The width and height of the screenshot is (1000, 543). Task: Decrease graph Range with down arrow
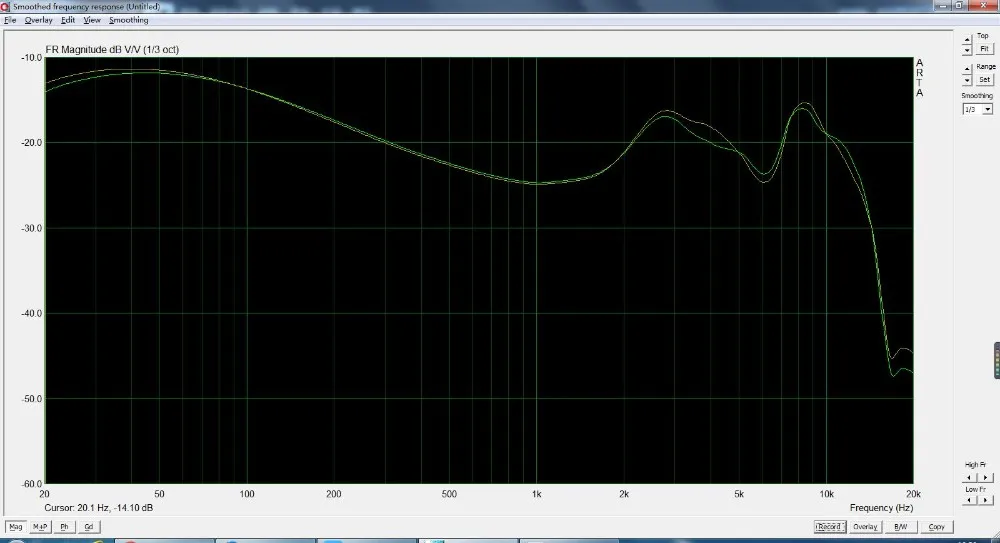pos(967,80)
